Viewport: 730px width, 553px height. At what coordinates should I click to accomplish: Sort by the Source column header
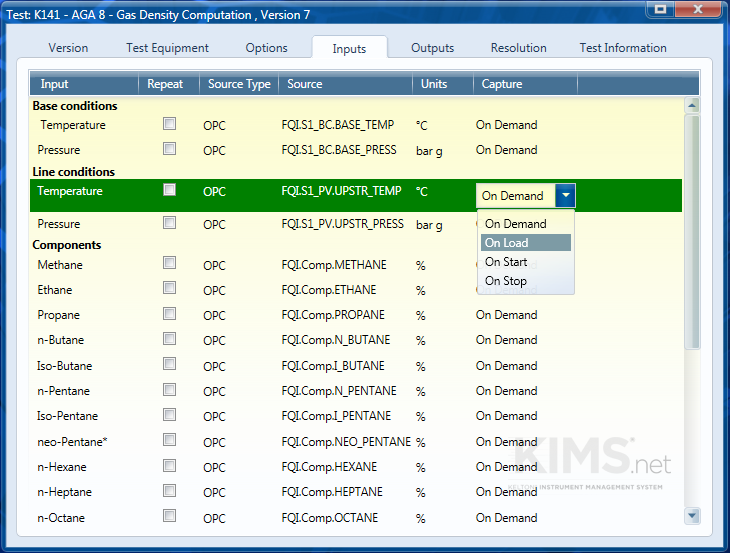coord(345,84)
